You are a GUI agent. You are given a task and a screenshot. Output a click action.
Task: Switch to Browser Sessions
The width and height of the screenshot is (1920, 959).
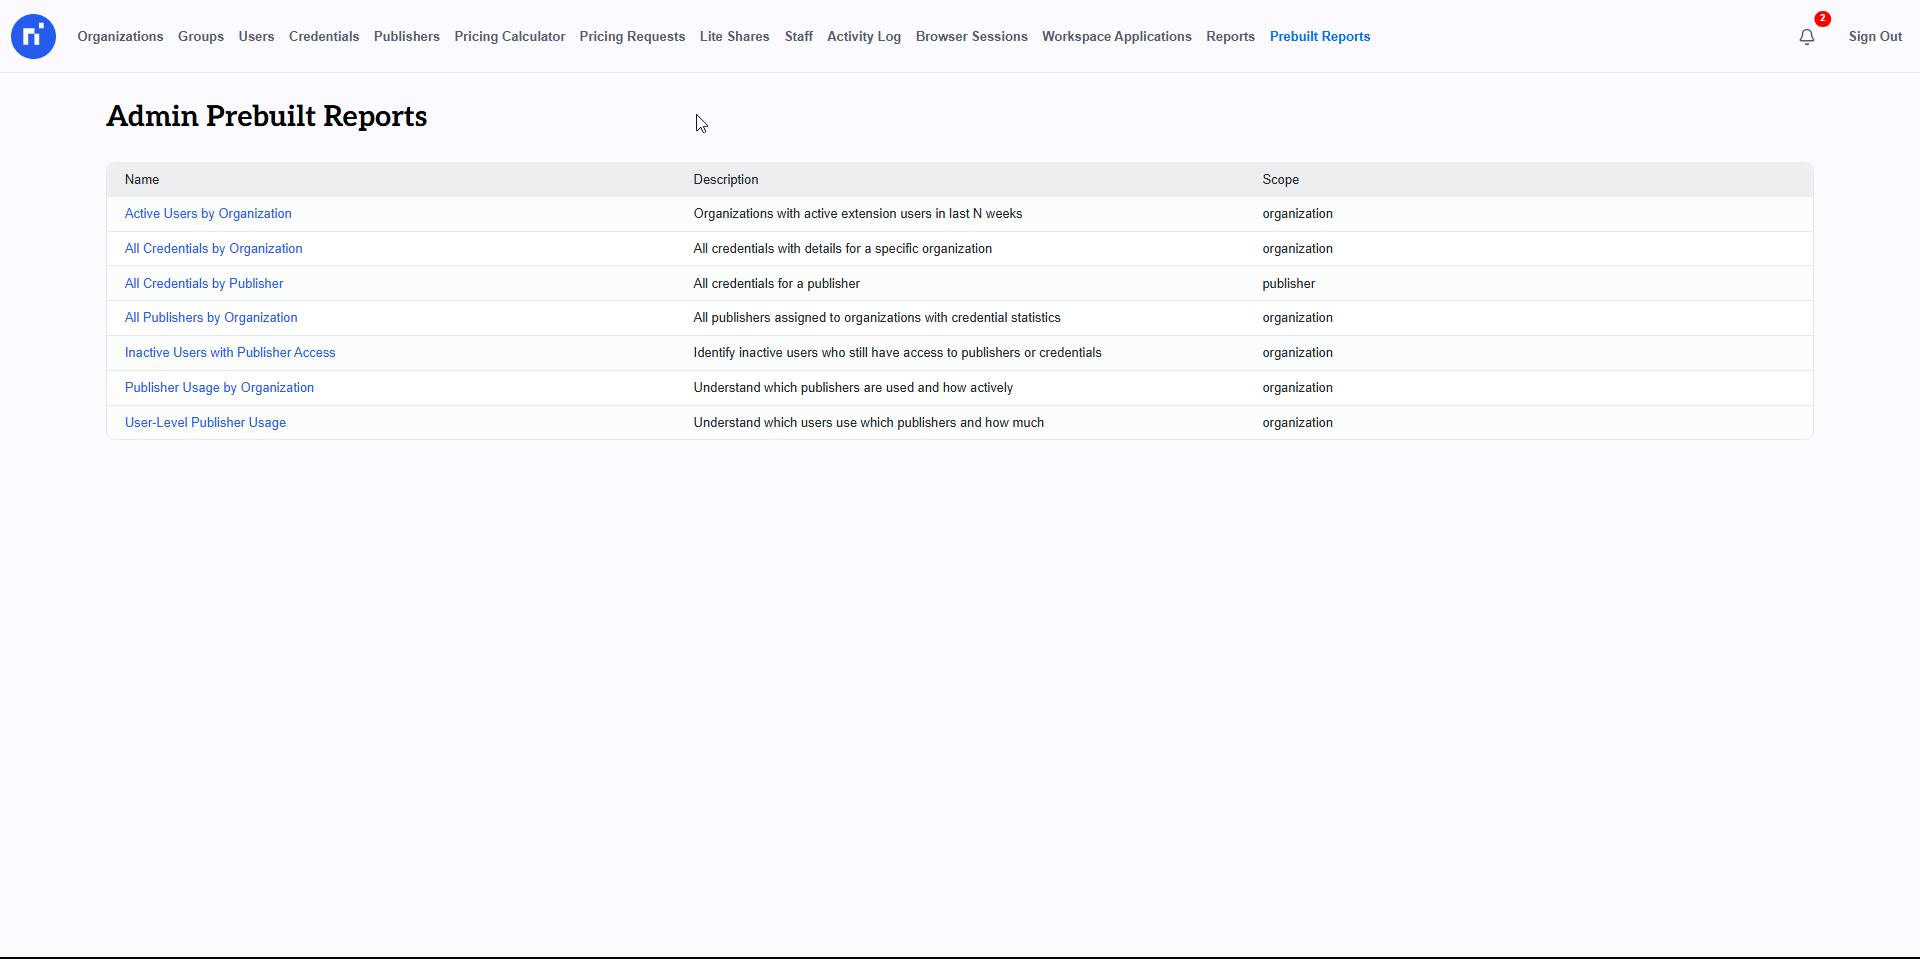(971, 37)
